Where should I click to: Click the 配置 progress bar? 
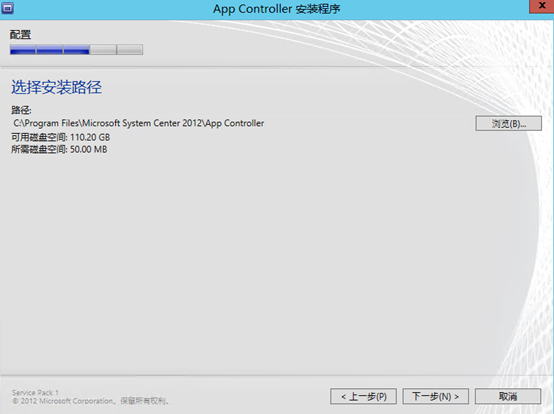(76, 49)
